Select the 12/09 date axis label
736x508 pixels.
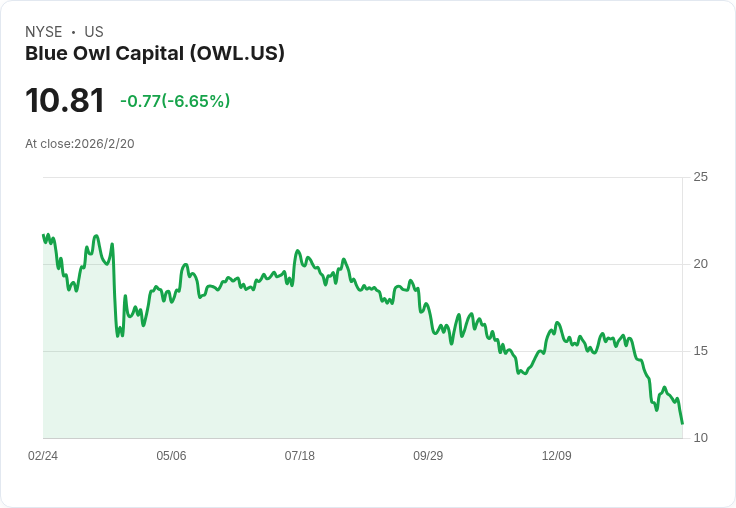tap(556, 456)
